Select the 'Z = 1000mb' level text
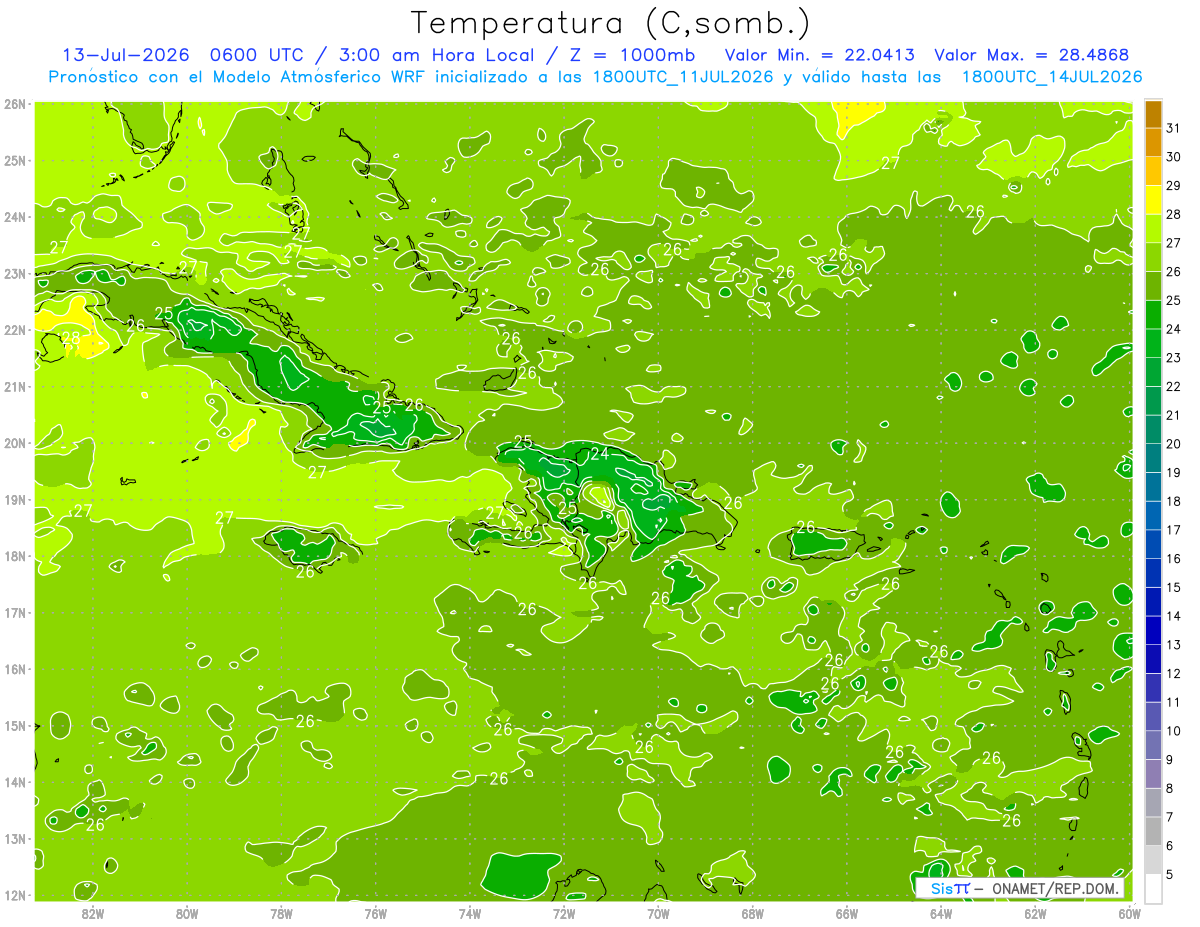 (x=628, y=55)
